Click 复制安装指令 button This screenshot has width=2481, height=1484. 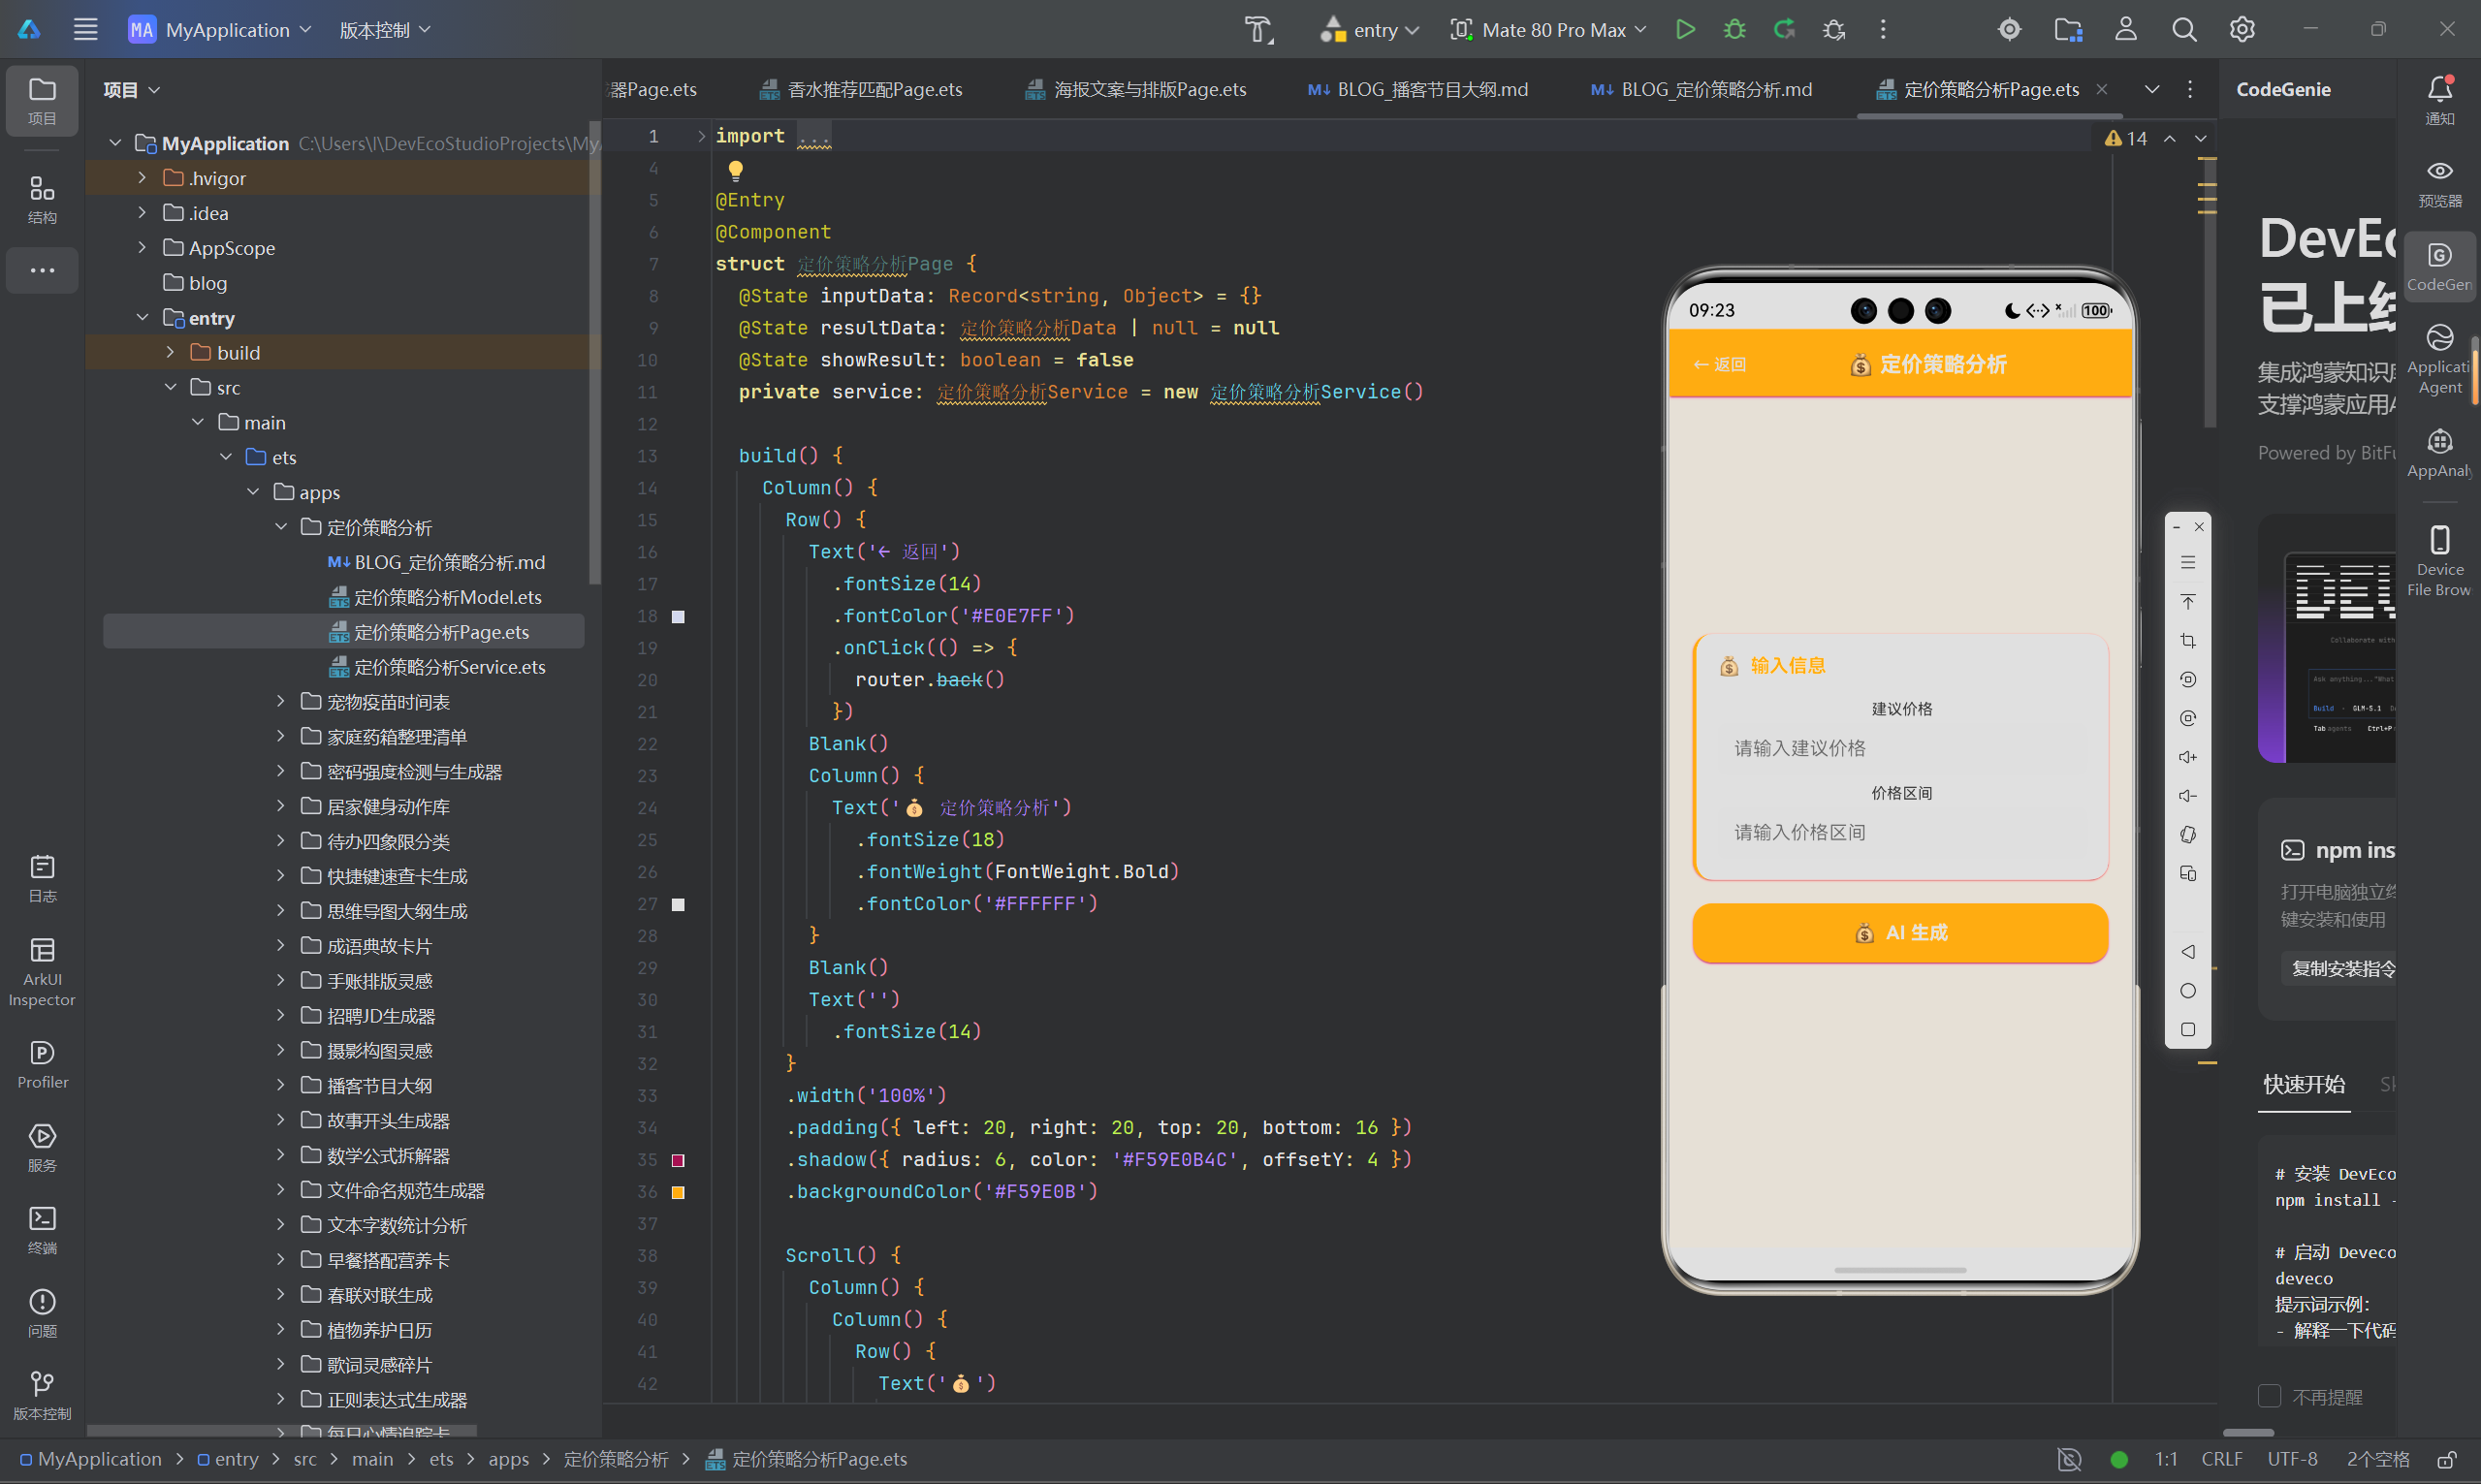click(2342, 968)
